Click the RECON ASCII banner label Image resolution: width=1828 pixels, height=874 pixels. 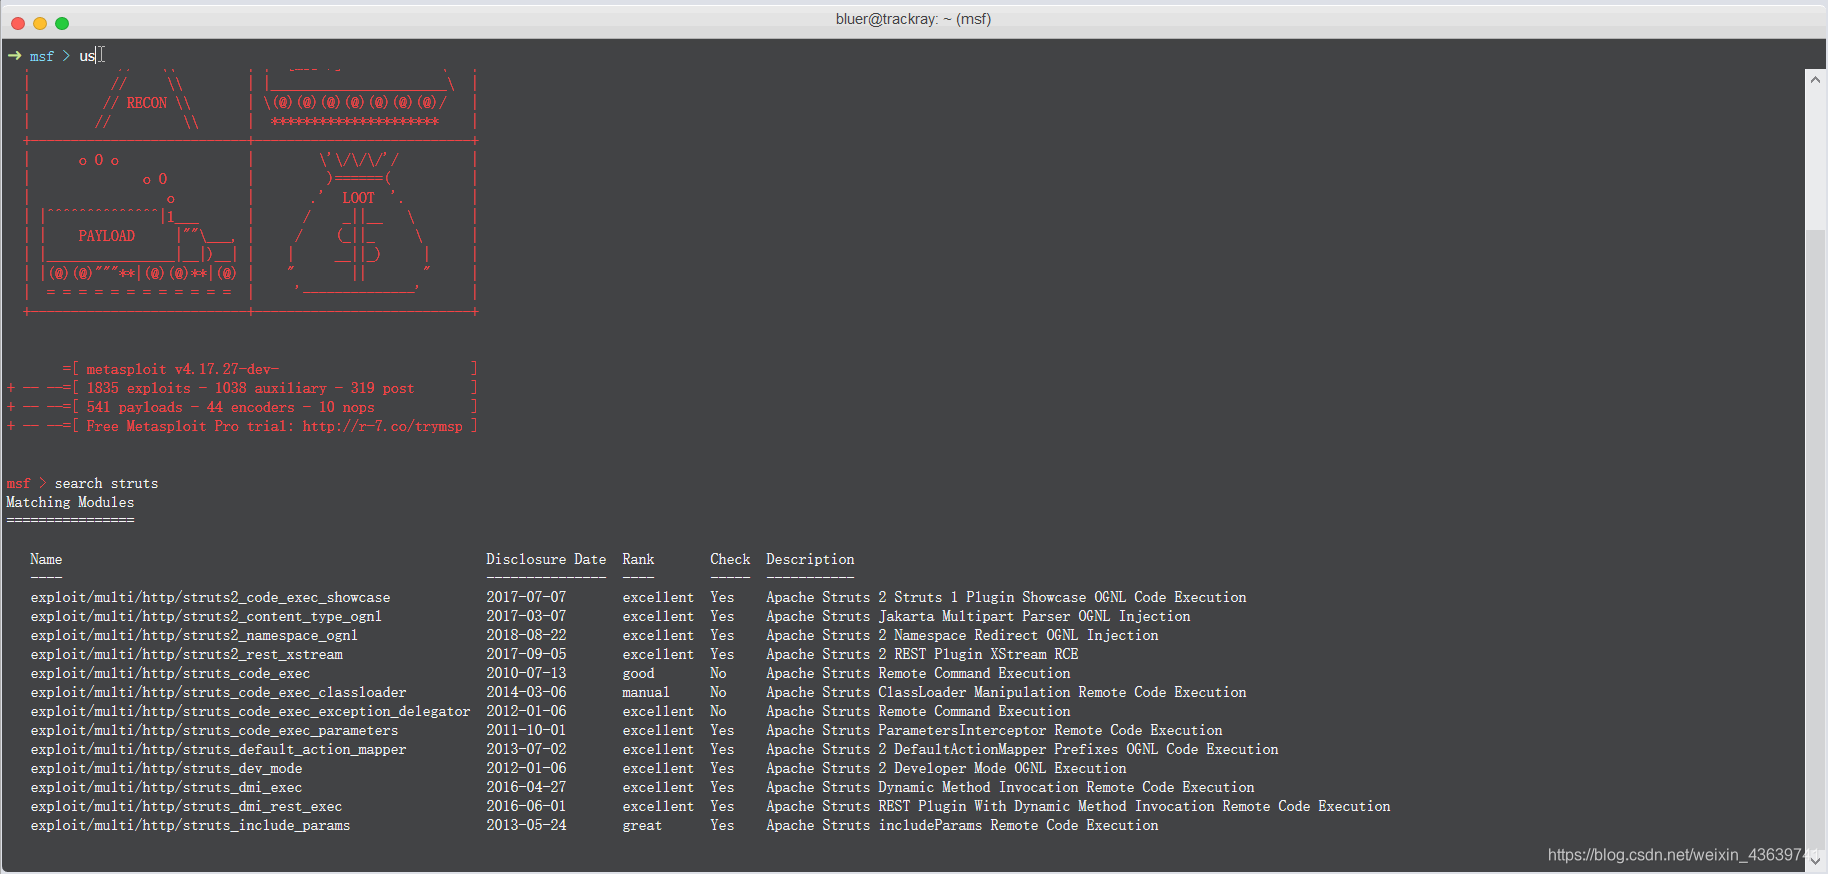click(x=146, y=103)
